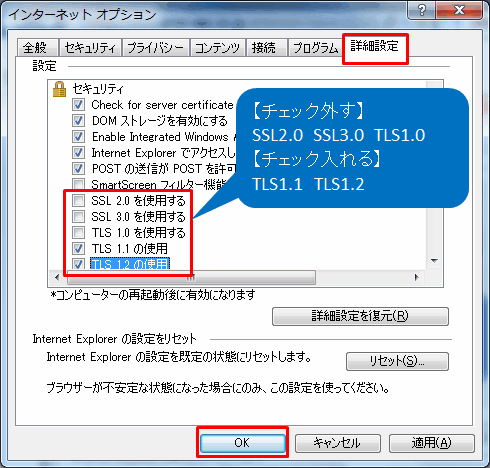Select the highlighted TLS 1.2 の使用 label
This screenshot has width=490, height=468.
[x=130, y=264]
